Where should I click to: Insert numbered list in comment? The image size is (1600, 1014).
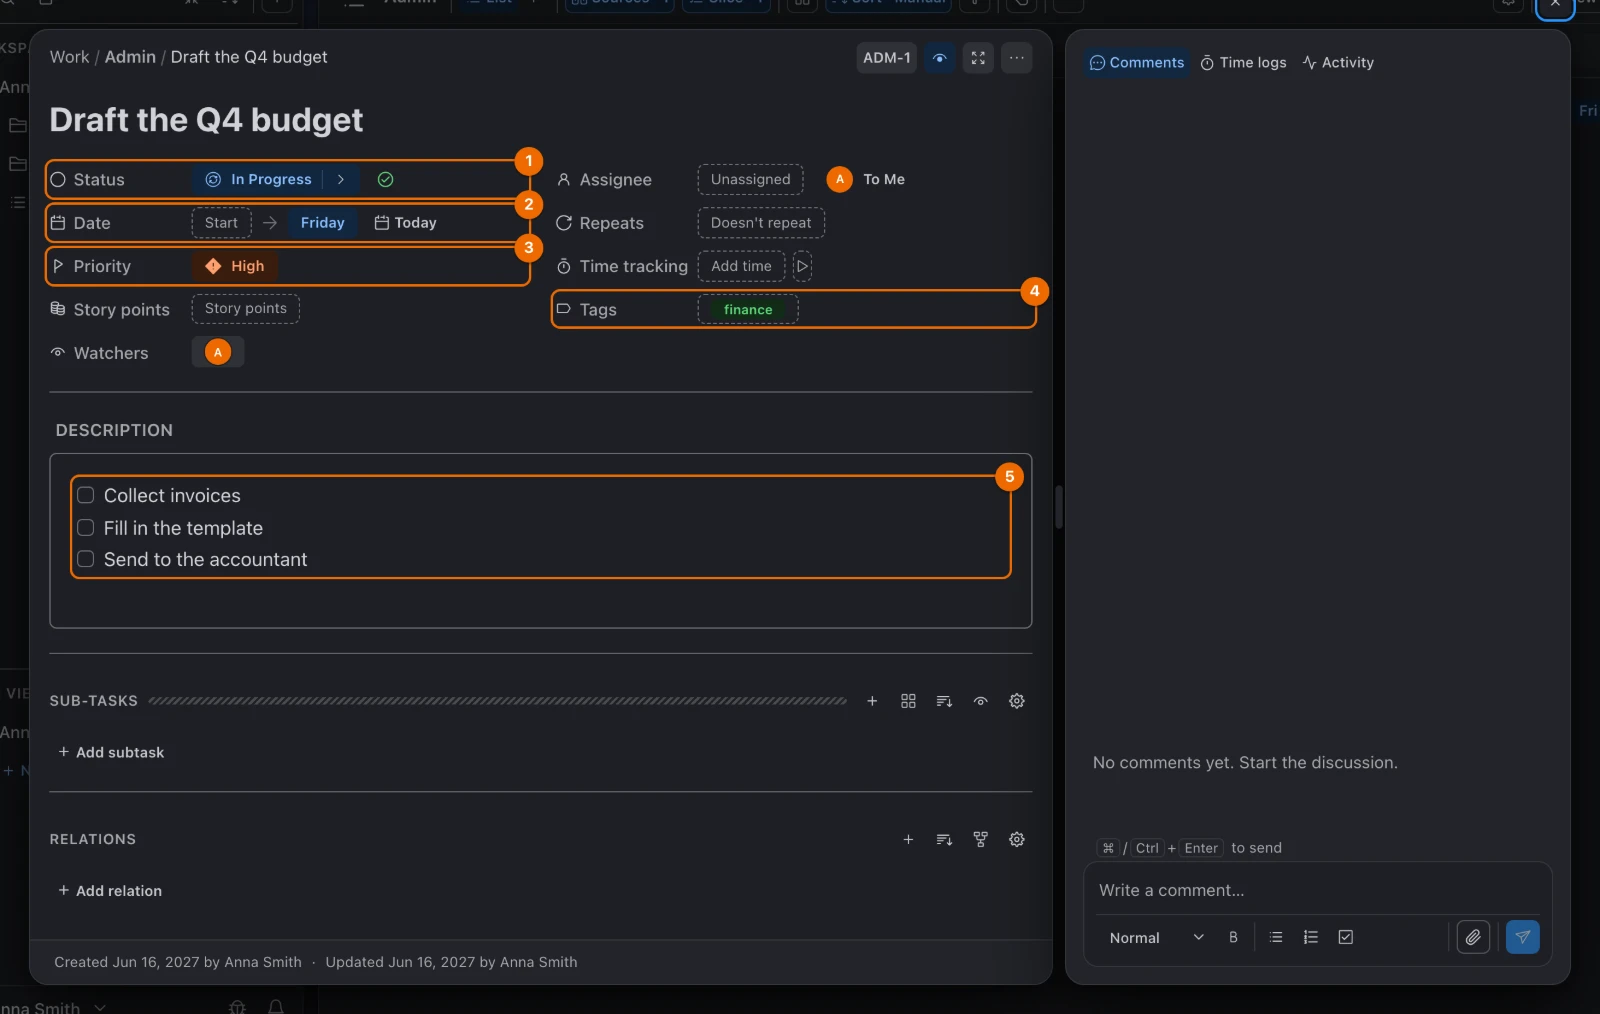1311,937
